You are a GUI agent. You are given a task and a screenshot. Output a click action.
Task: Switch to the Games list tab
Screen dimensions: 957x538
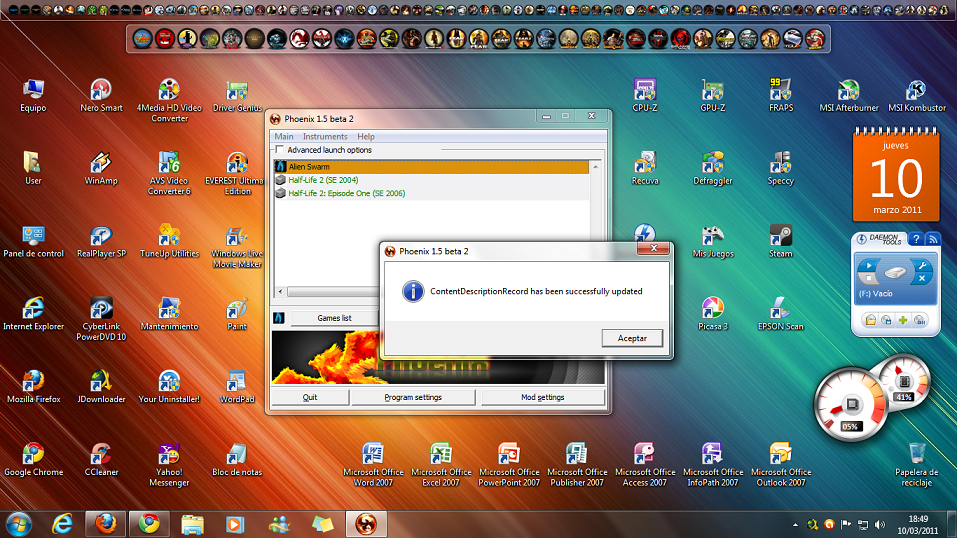point(334,318)
